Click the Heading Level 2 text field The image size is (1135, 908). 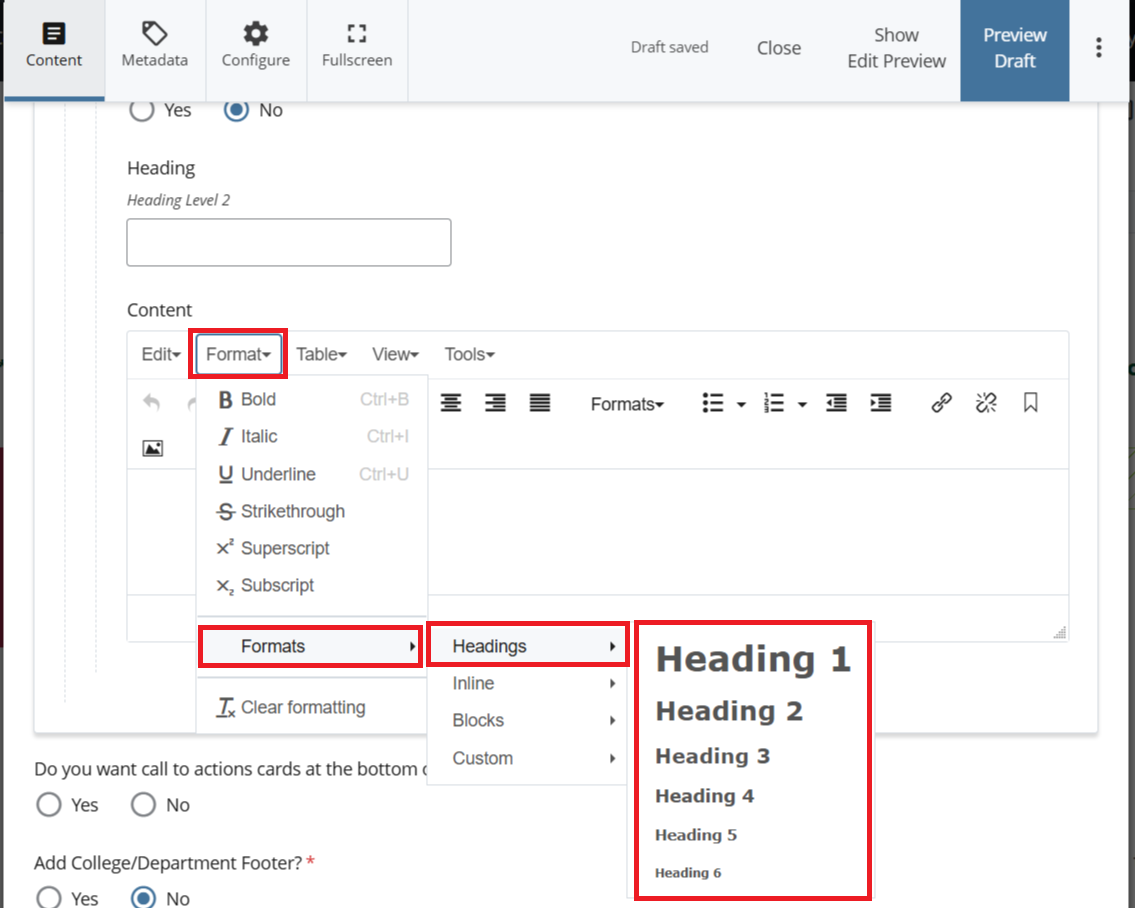coord(288,242)
